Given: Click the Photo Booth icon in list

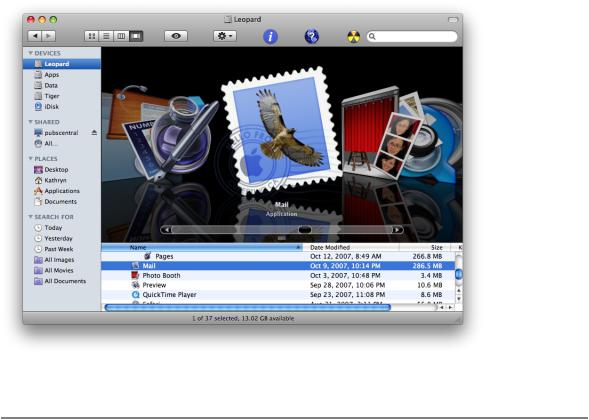Looking at the screenshot, I should coord(135,275).
